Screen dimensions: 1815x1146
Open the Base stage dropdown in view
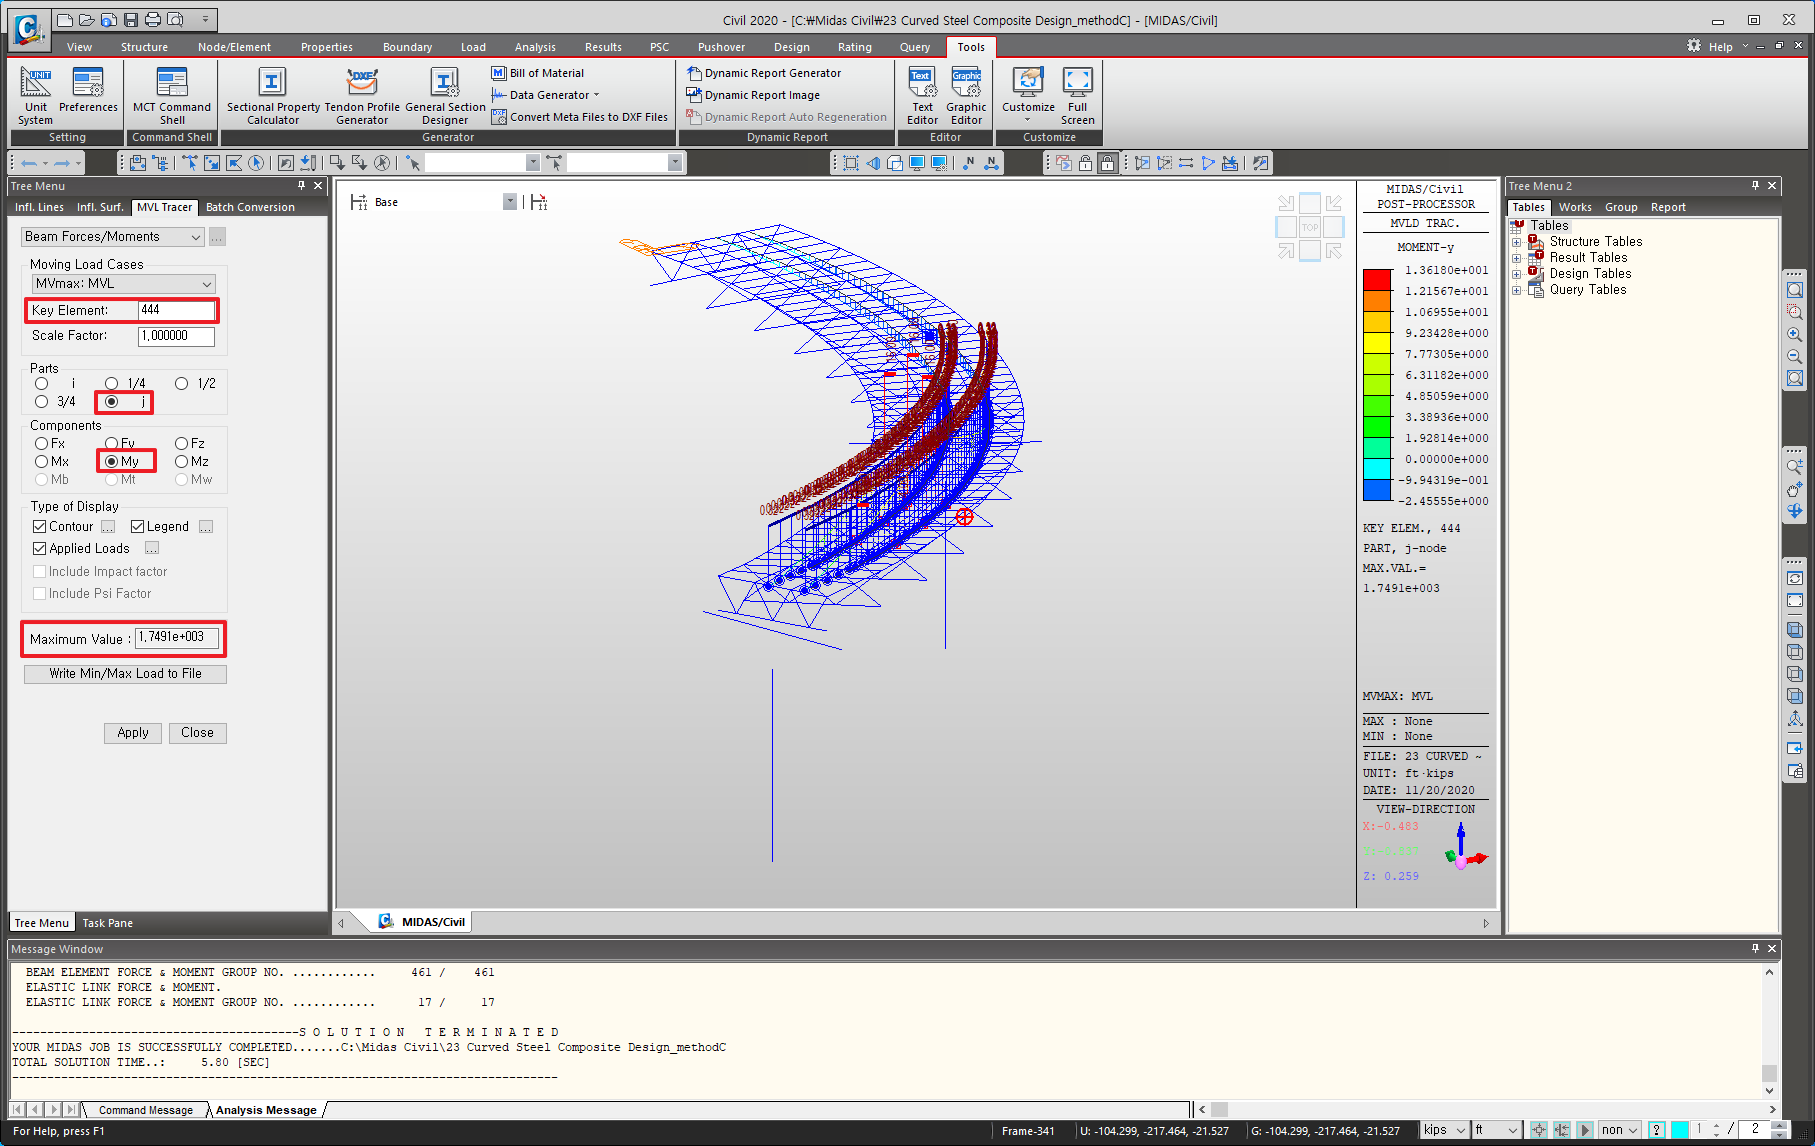pyautogui.click(x=509, y=202)
